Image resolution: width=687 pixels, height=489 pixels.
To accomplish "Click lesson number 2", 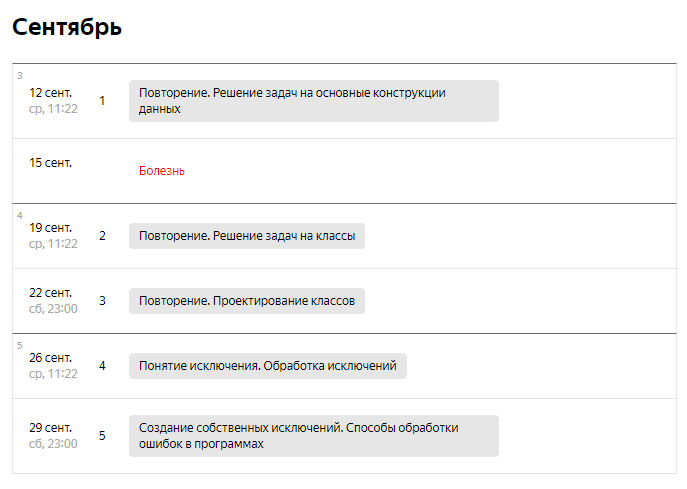I will [x=102, y=236].
